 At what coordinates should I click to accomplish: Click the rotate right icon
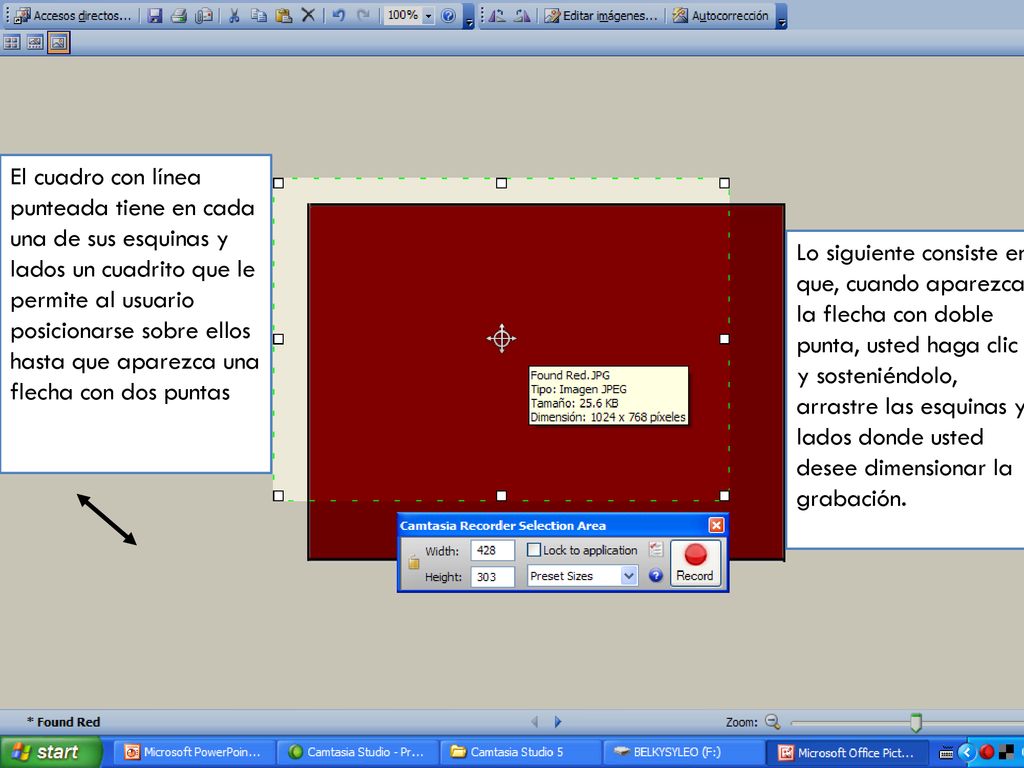pos(521,16)
